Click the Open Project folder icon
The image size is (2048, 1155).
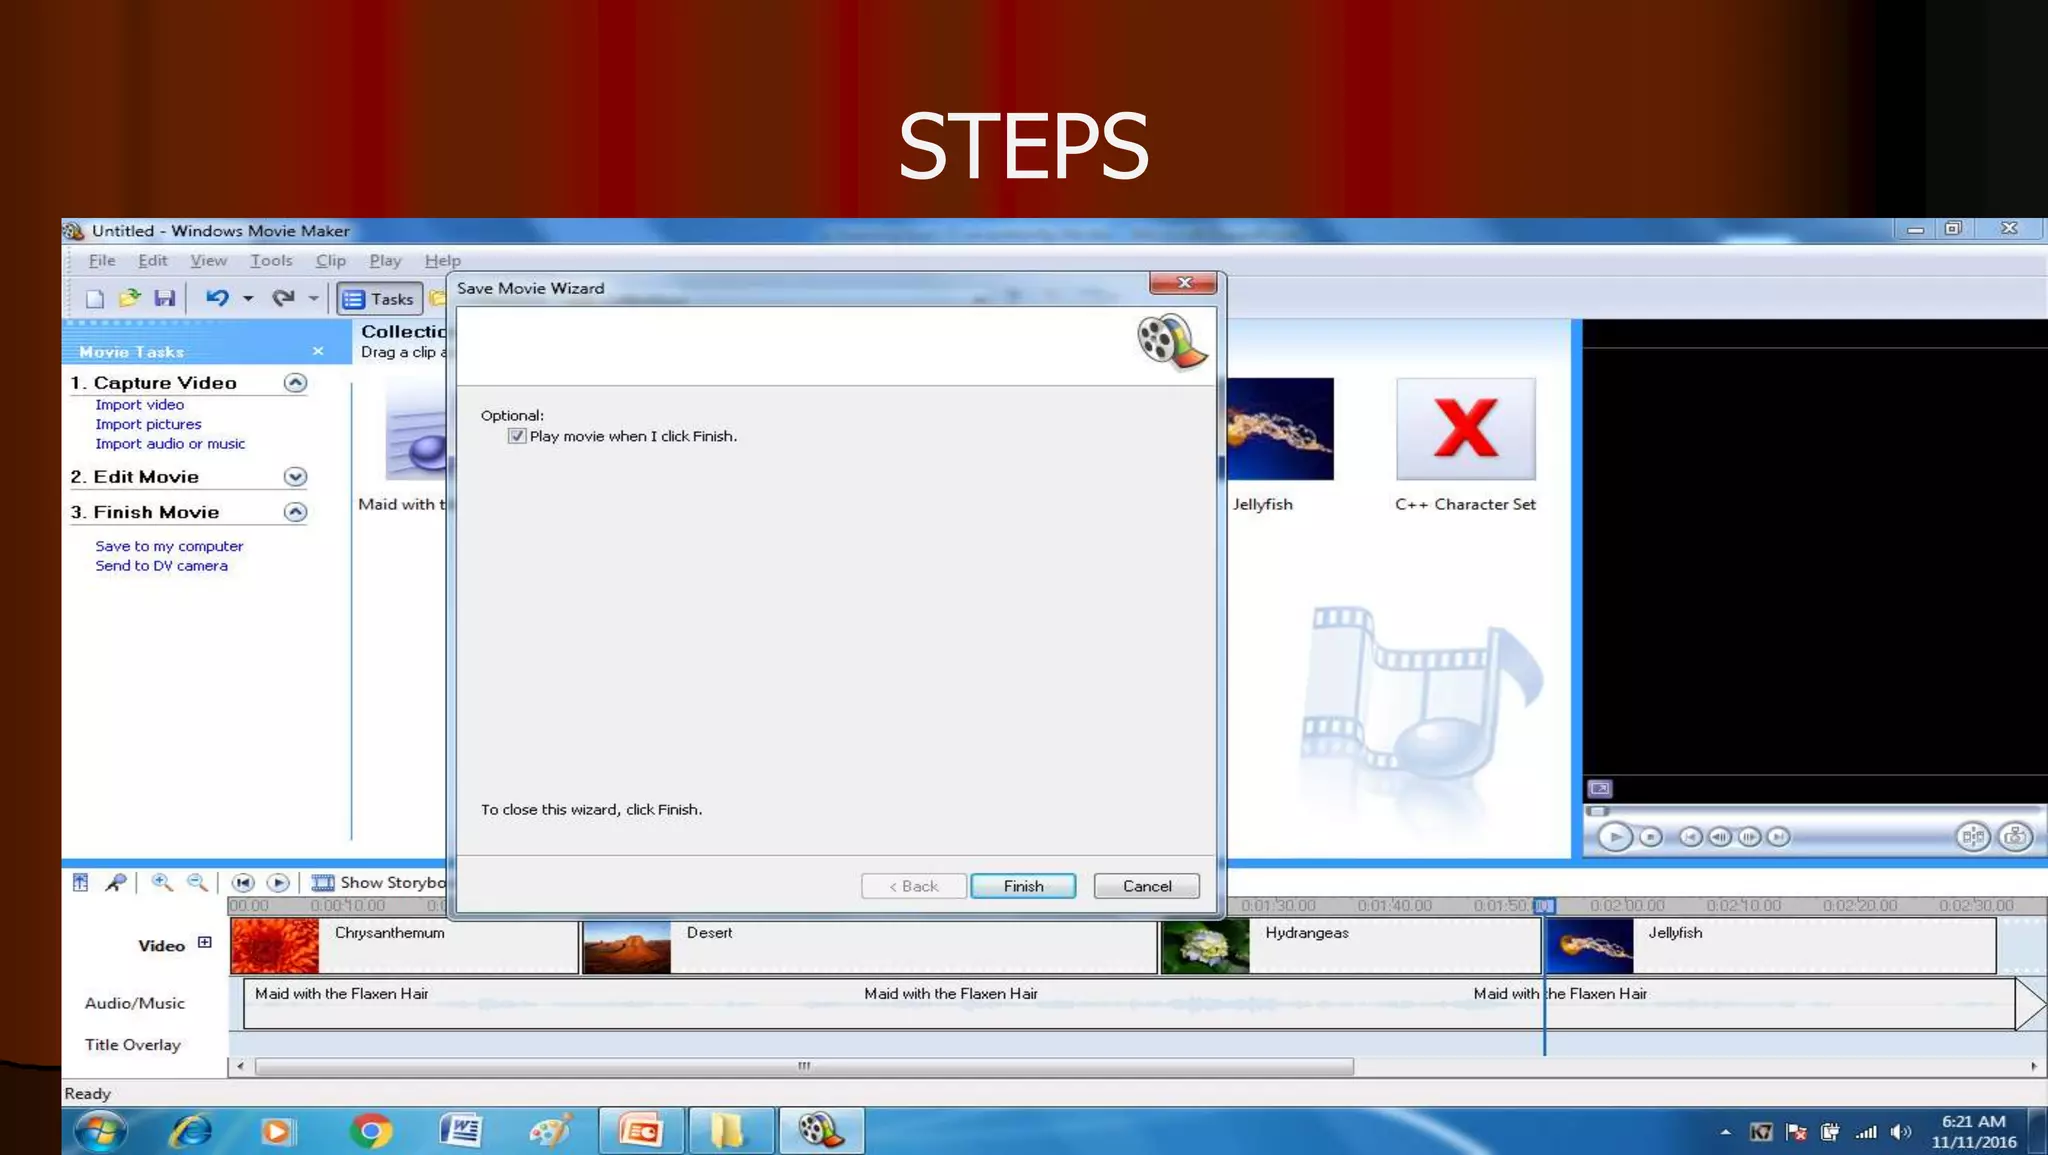129,298
